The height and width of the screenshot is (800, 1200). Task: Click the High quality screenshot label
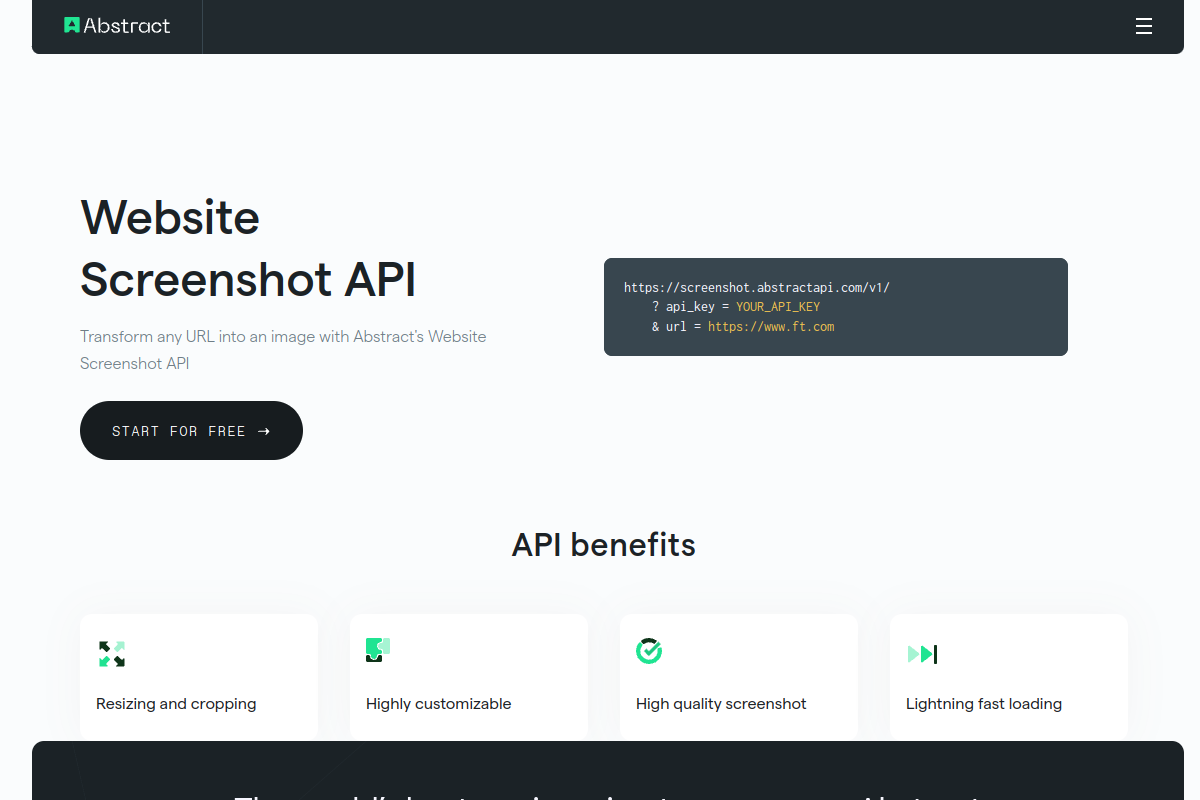pyautogui.click(x=721, y=704)
